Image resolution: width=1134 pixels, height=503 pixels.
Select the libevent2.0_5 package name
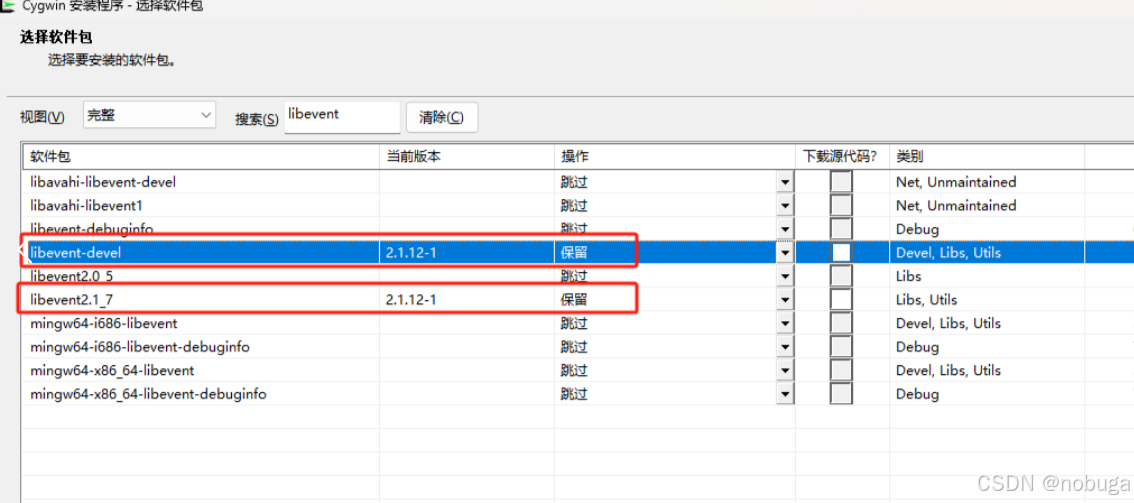point(72,276)
